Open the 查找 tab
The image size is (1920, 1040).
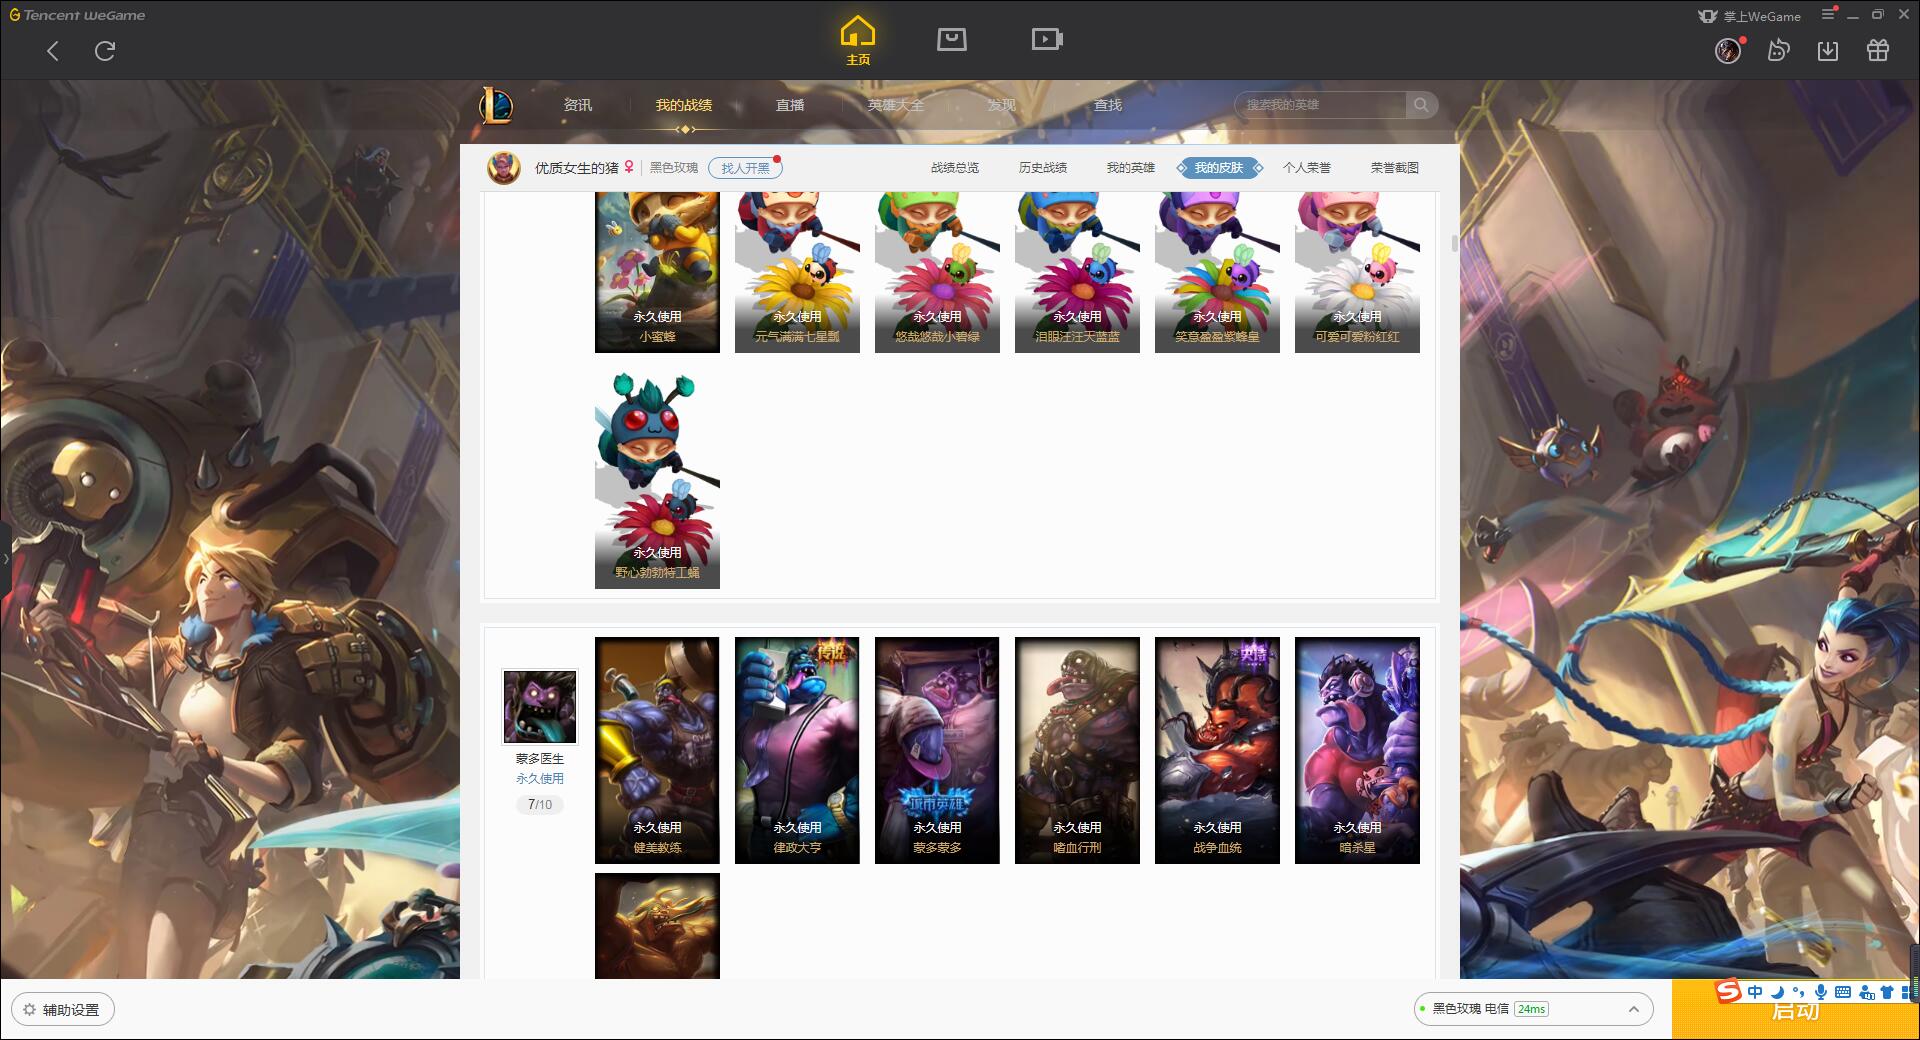point(1107,105)
